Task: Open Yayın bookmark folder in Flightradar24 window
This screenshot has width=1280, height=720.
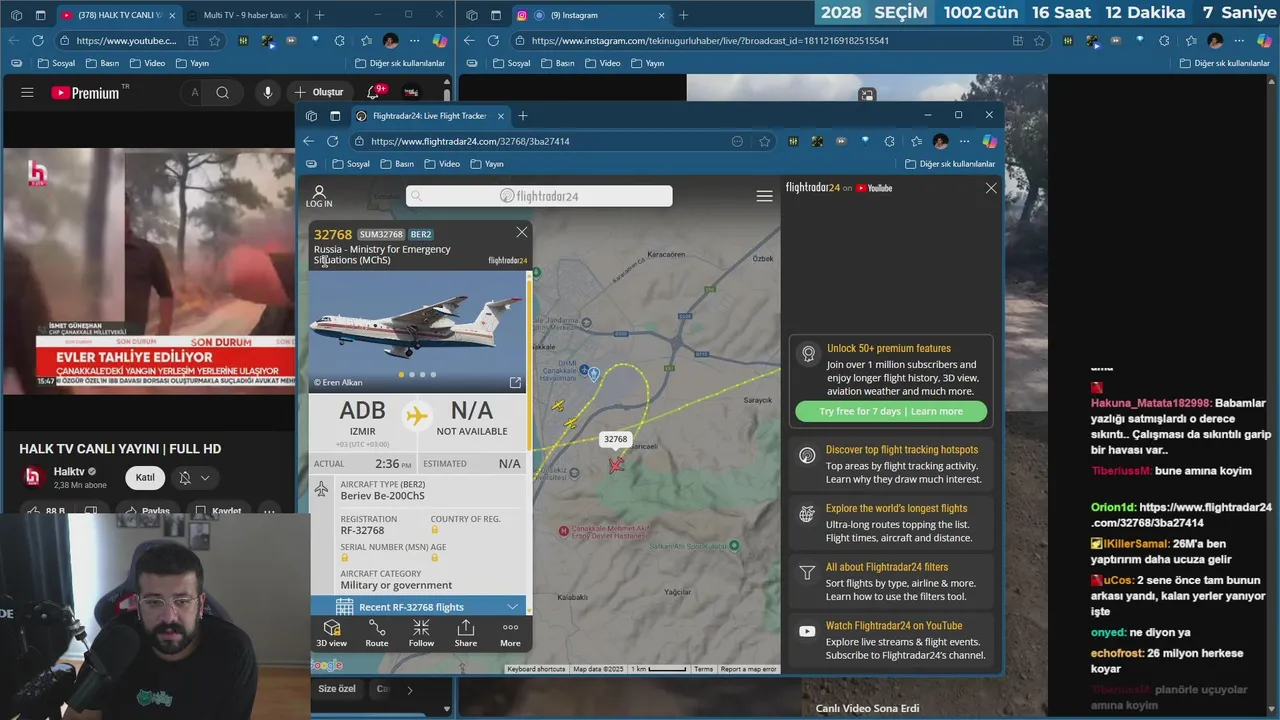Action: pos(487,164)
